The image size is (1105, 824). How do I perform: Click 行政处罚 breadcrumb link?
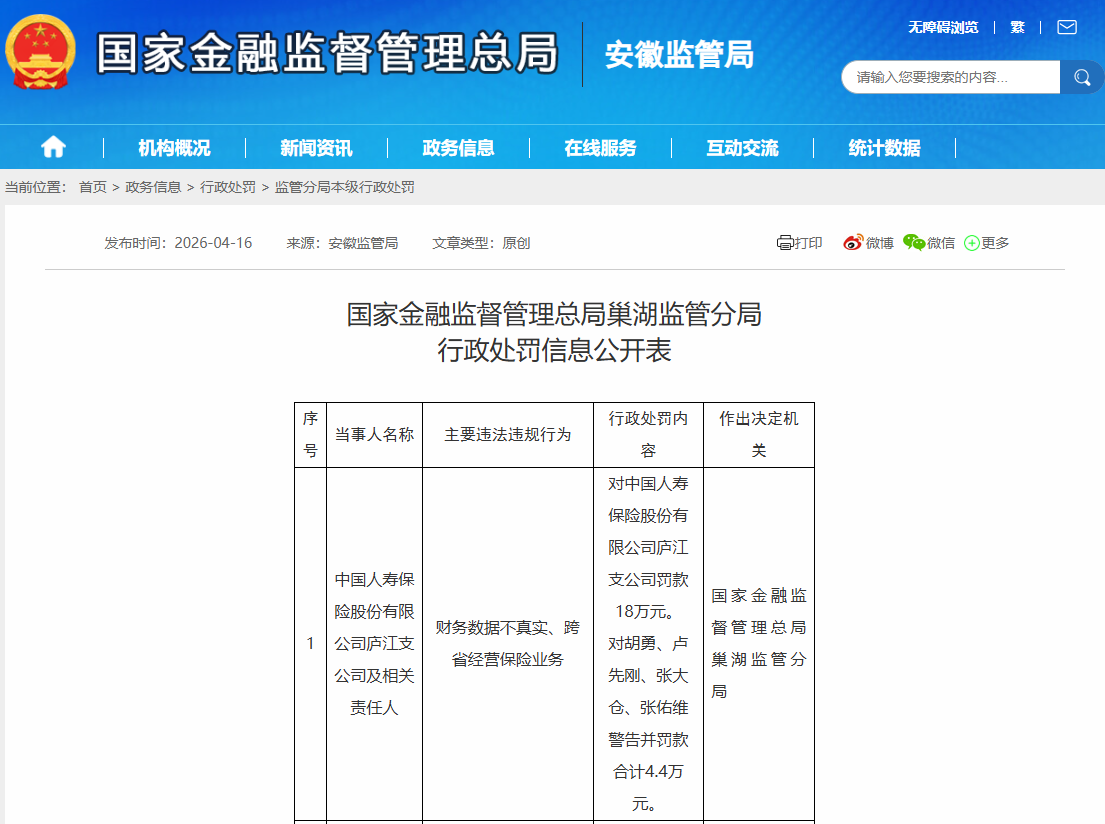tap(228, 187)
